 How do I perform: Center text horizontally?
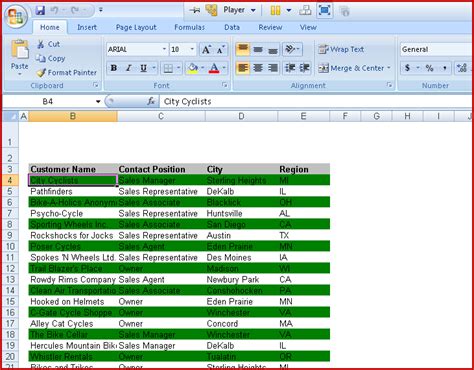coord(258,68)
